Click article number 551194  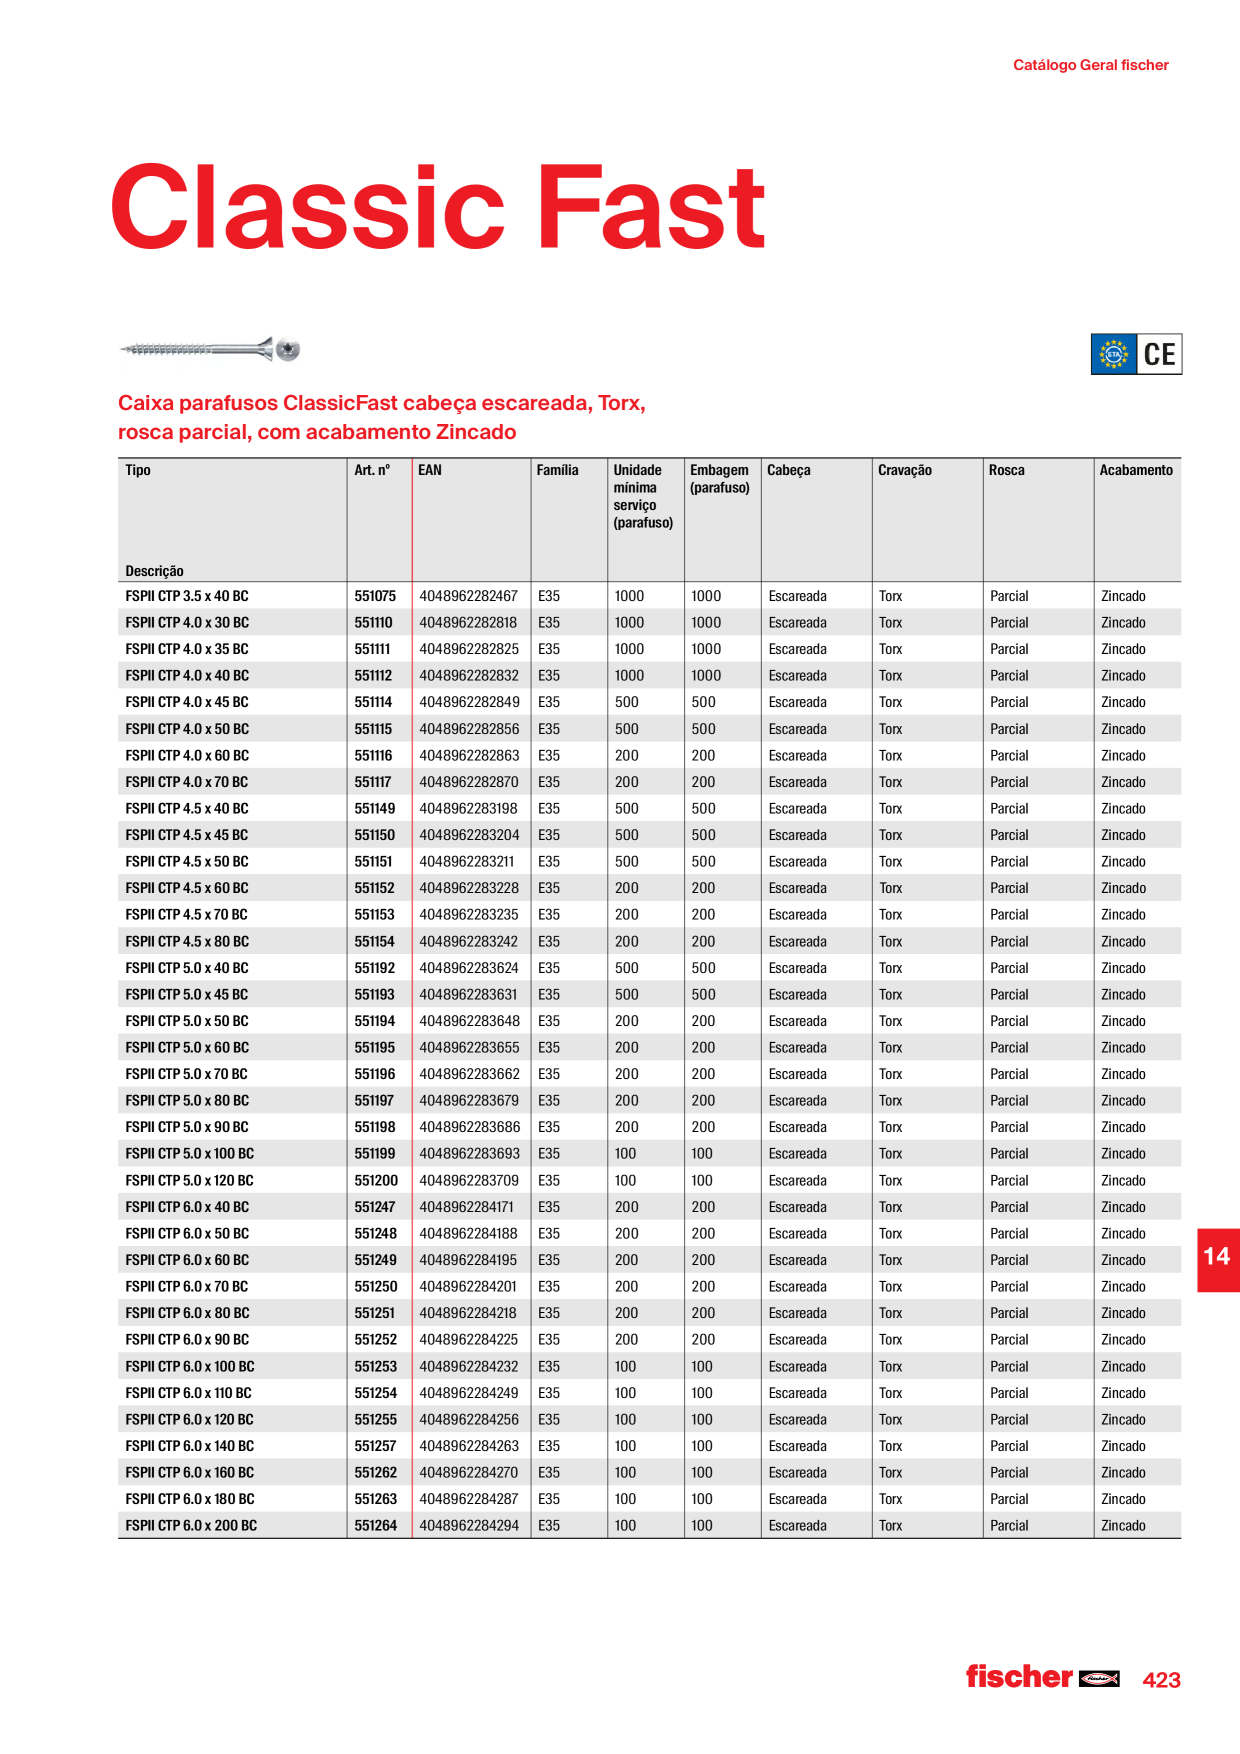click(375, 1021)
